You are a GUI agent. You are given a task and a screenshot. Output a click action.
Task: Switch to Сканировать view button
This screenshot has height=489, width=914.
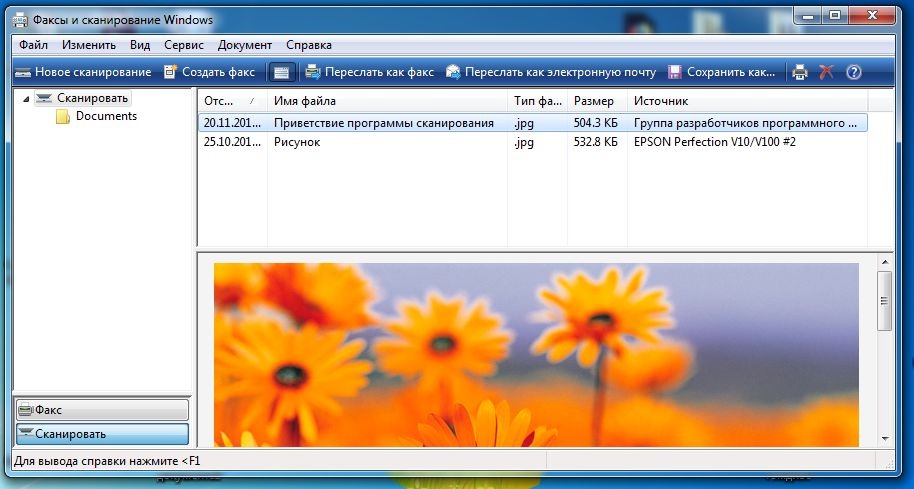pos(101,434)
